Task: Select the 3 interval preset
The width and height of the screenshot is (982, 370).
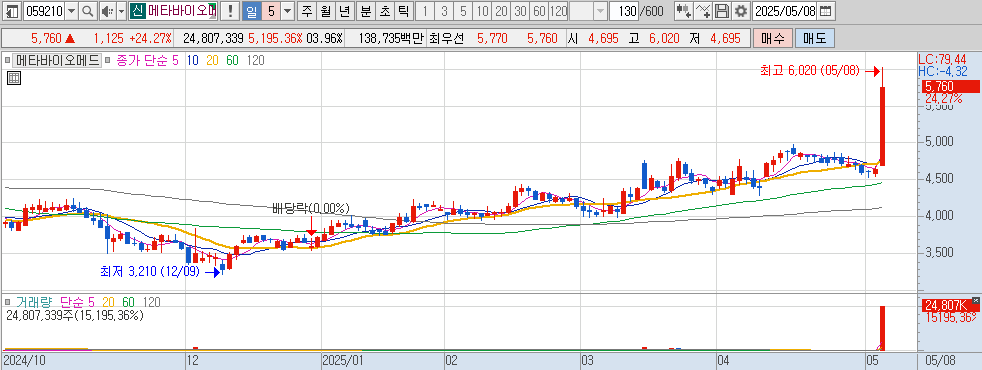Action: coord(444,11)
